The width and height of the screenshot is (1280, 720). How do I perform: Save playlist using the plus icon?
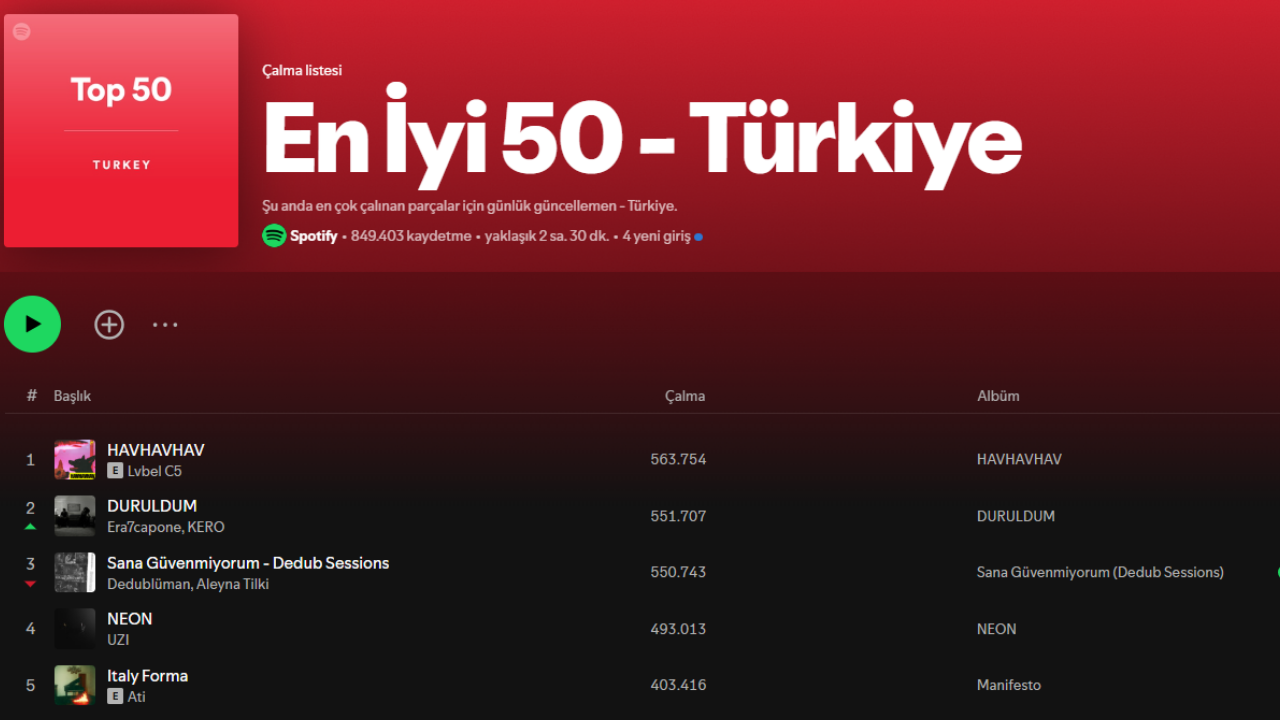[x=109, y=324]
